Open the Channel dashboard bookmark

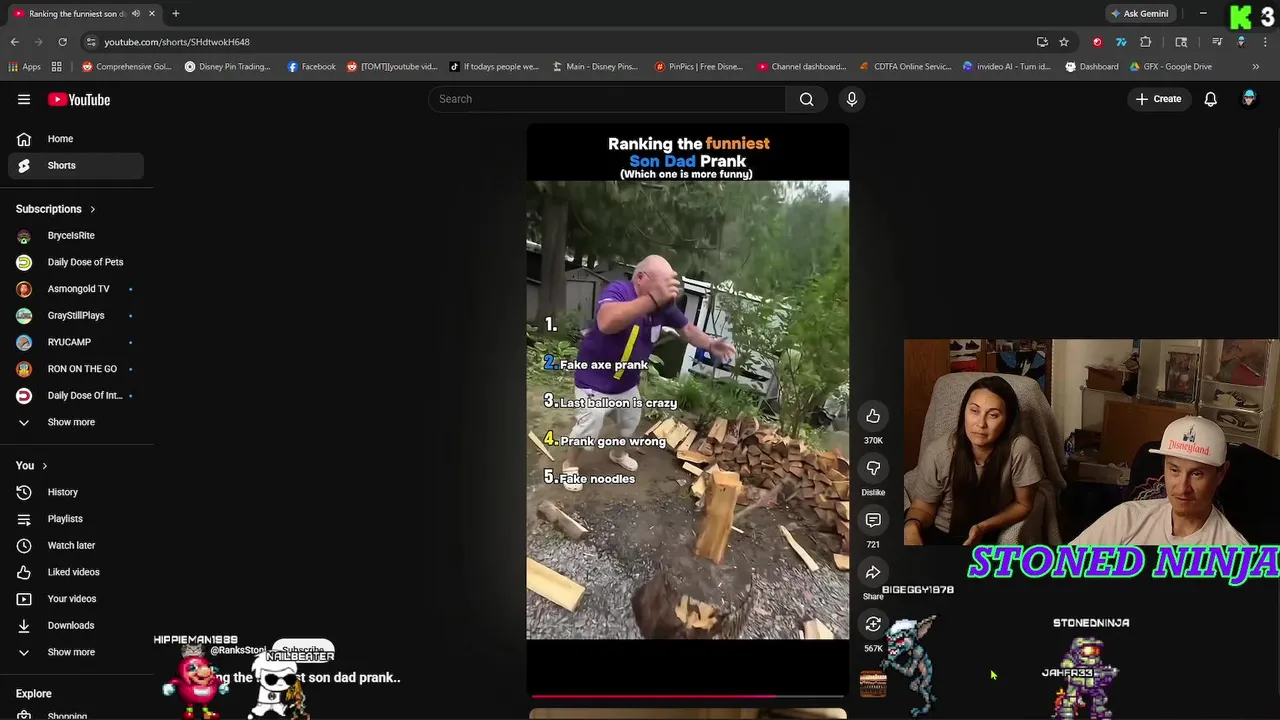point(802,67)
